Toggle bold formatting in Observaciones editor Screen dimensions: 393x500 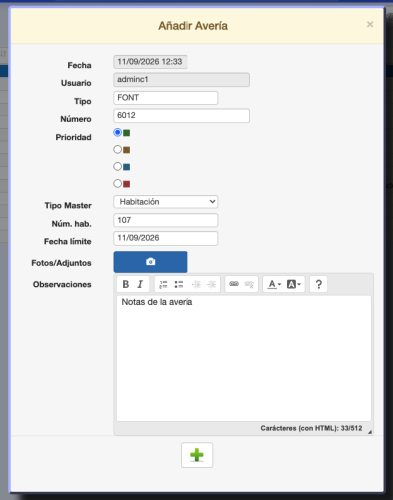(126, 284)
